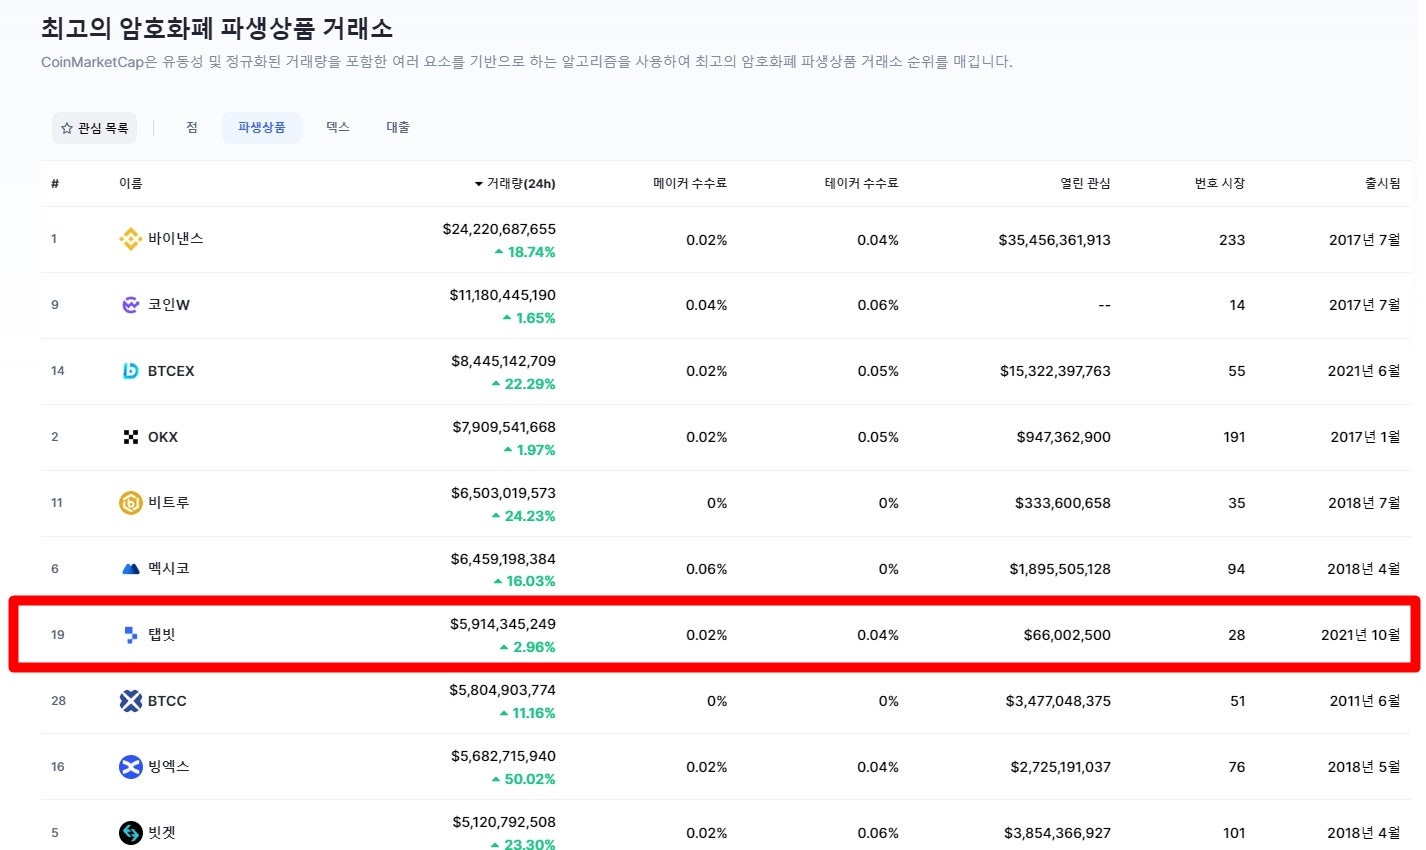Open the 비트루 exchange link
Image resolution: width=1426 pixels, height=850 pixels.
pyautogui.click(x=169, y=503)
